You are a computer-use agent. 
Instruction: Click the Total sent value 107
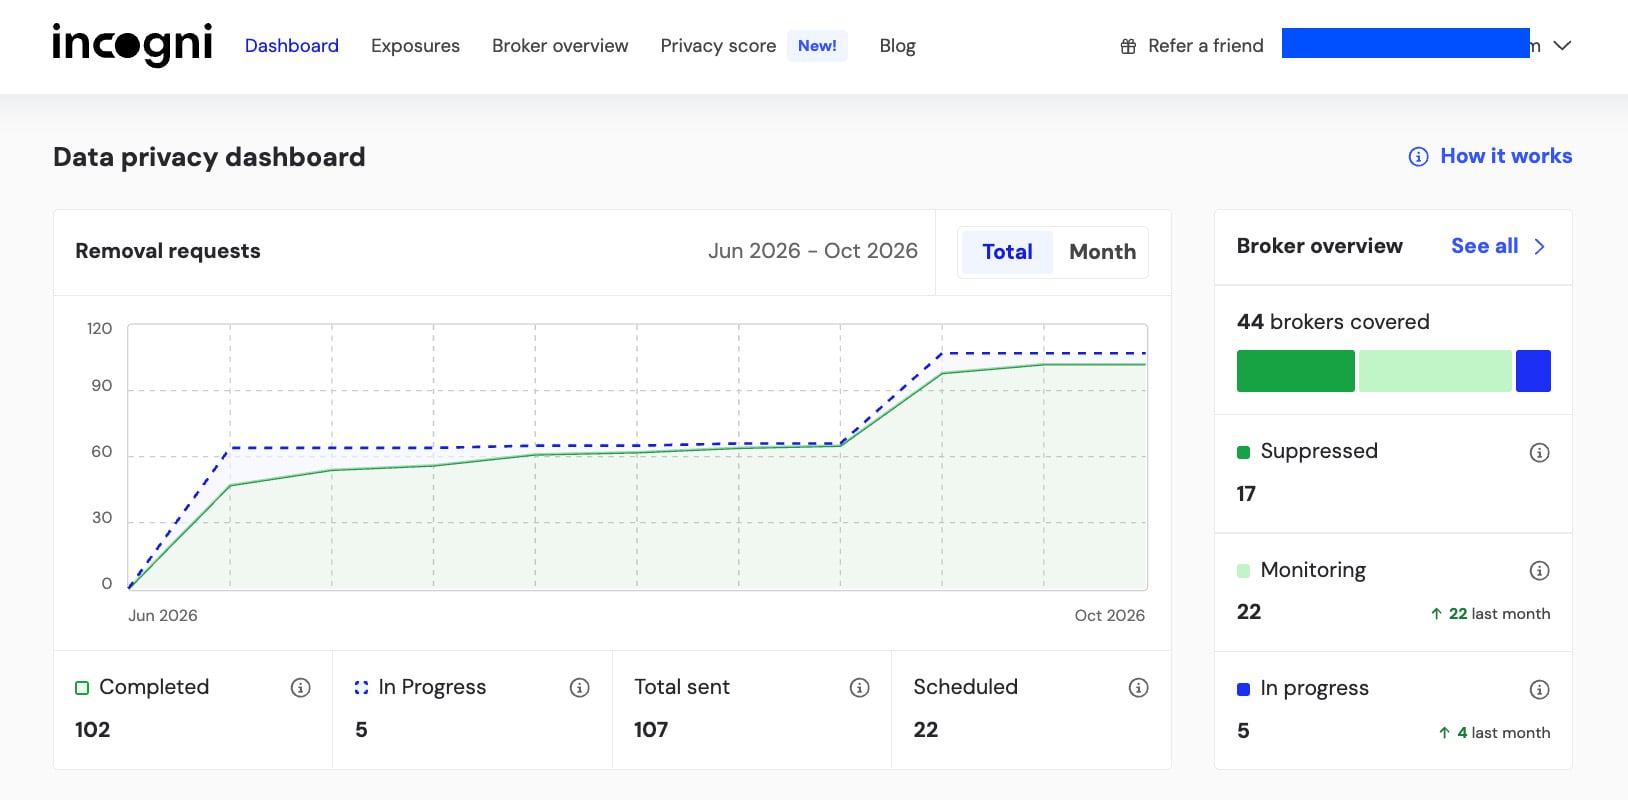click(x=651, y=730)
